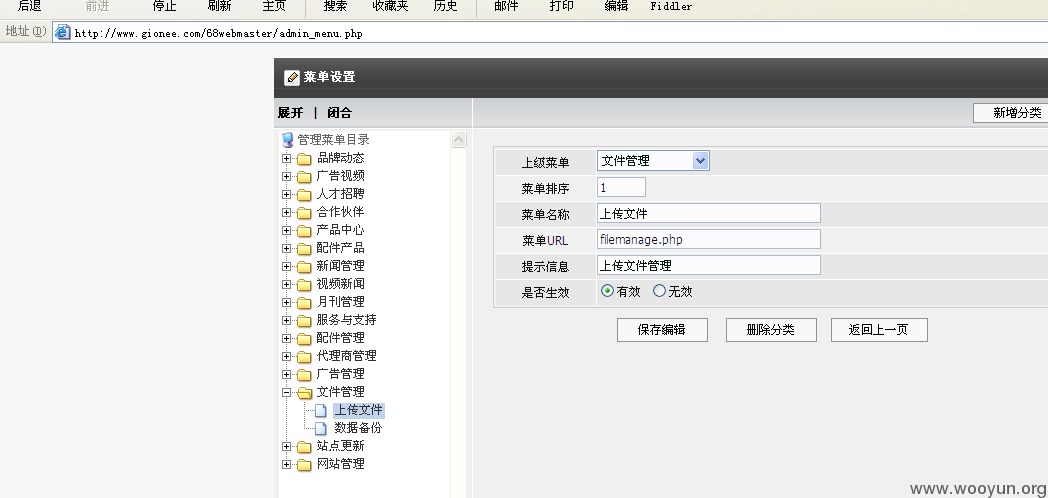
Task: Click the open folder icon of 文件管理
Action: tap(305, 393)
